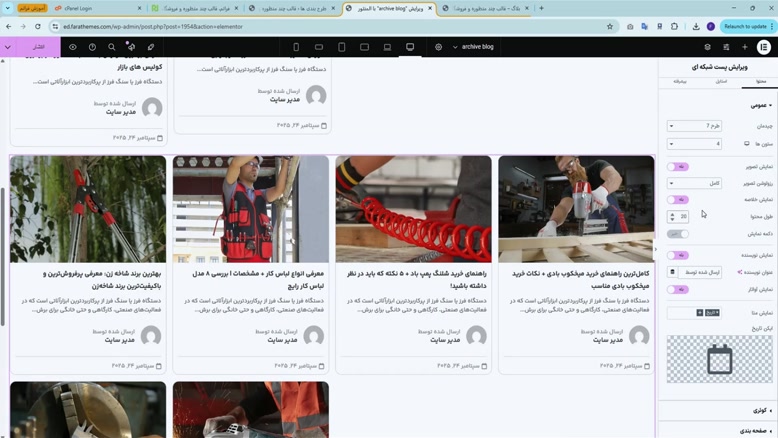Image resolution: width=778 pixels, height=438 pixels.
Task: Open the Elementor finder search icon
Action: [x=112, y=47]
